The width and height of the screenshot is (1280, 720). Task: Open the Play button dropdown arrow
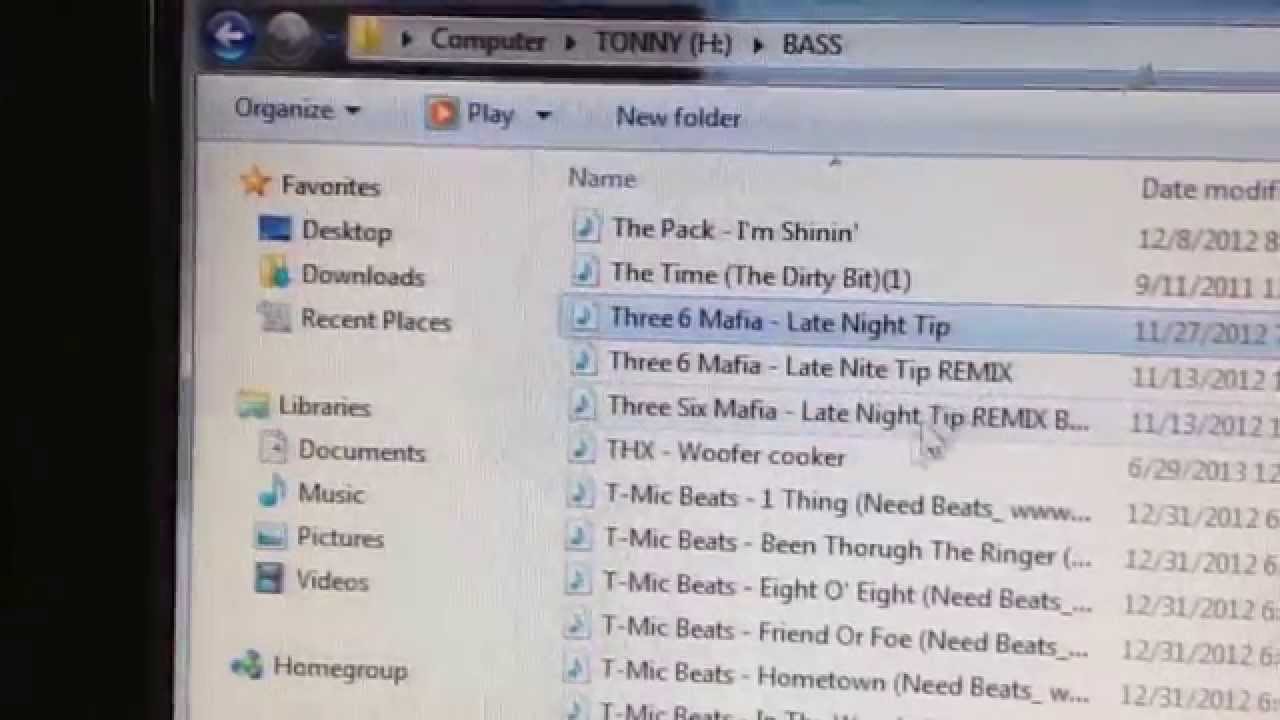(x=543, y=116)
